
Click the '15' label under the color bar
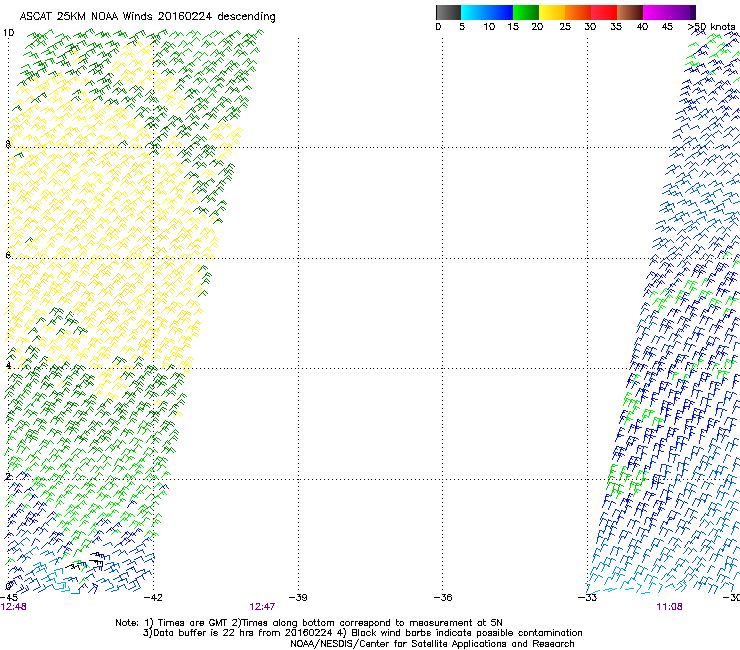point(513,26)
